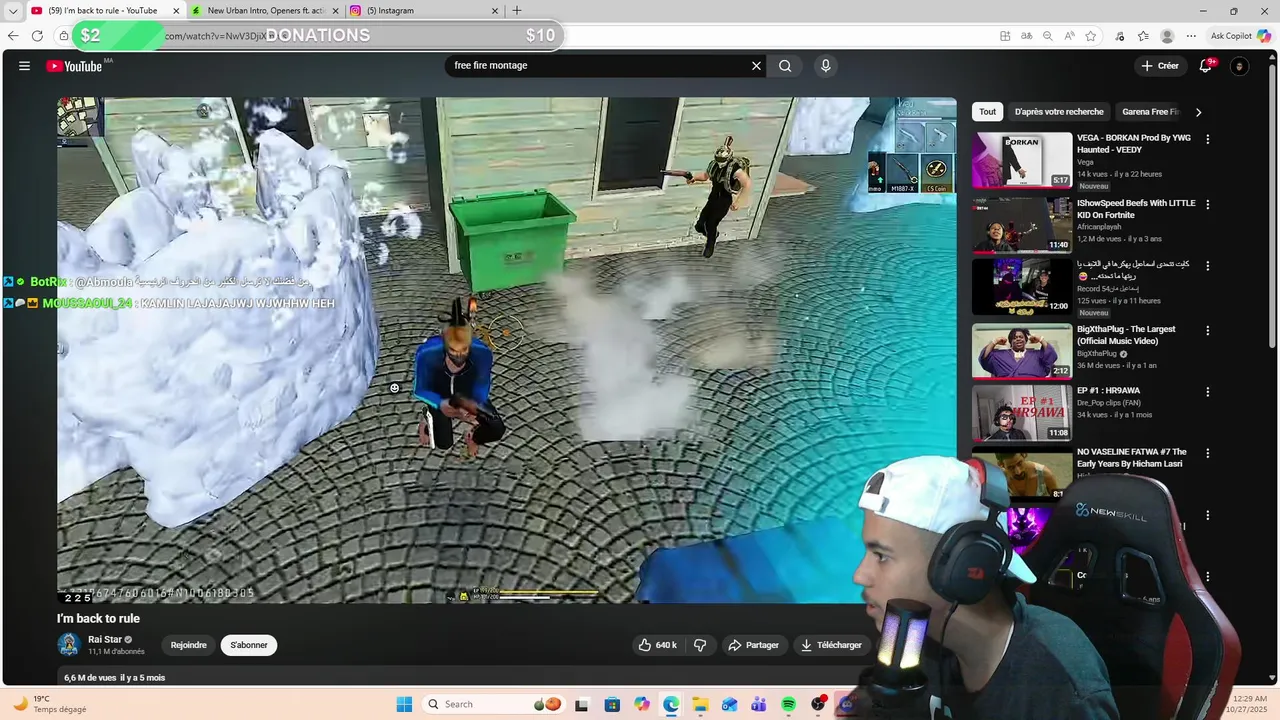
Task: Open the browser profile avatar
Action: click(1167, 36)
